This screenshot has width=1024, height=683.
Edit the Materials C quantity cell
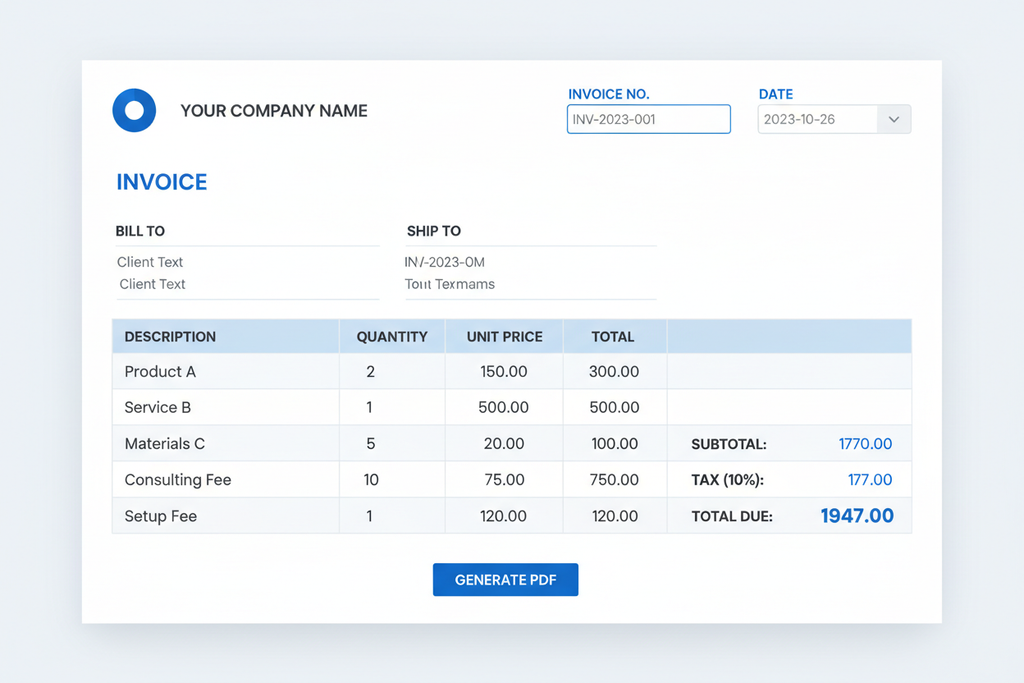tap(370, 444)
